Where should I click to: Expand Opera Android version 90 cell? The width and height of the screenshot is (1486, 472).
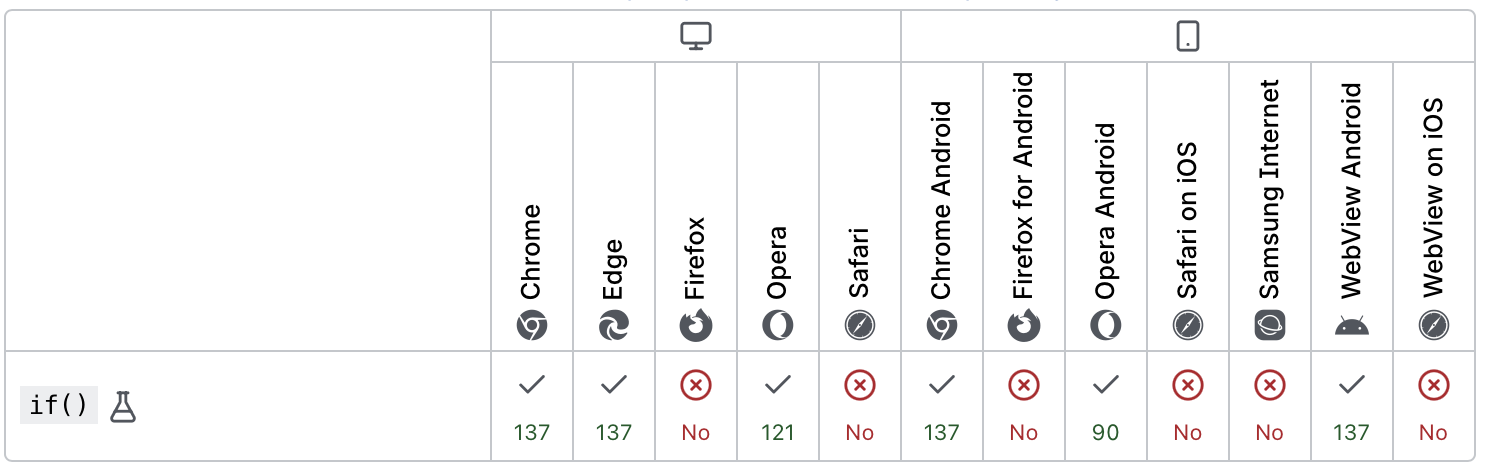tap(1105, 406)
